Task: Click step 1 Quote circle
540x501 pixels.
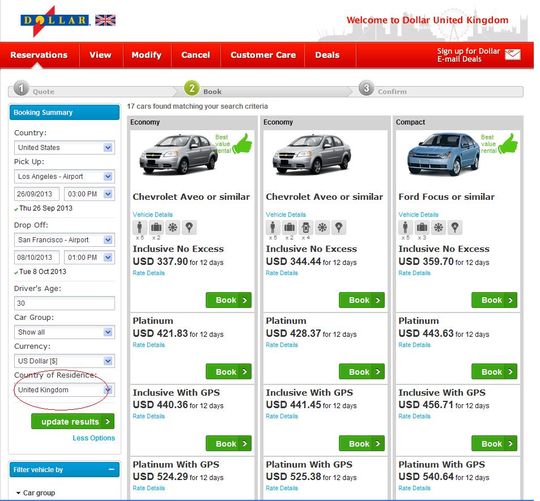Action: point(21,88)
